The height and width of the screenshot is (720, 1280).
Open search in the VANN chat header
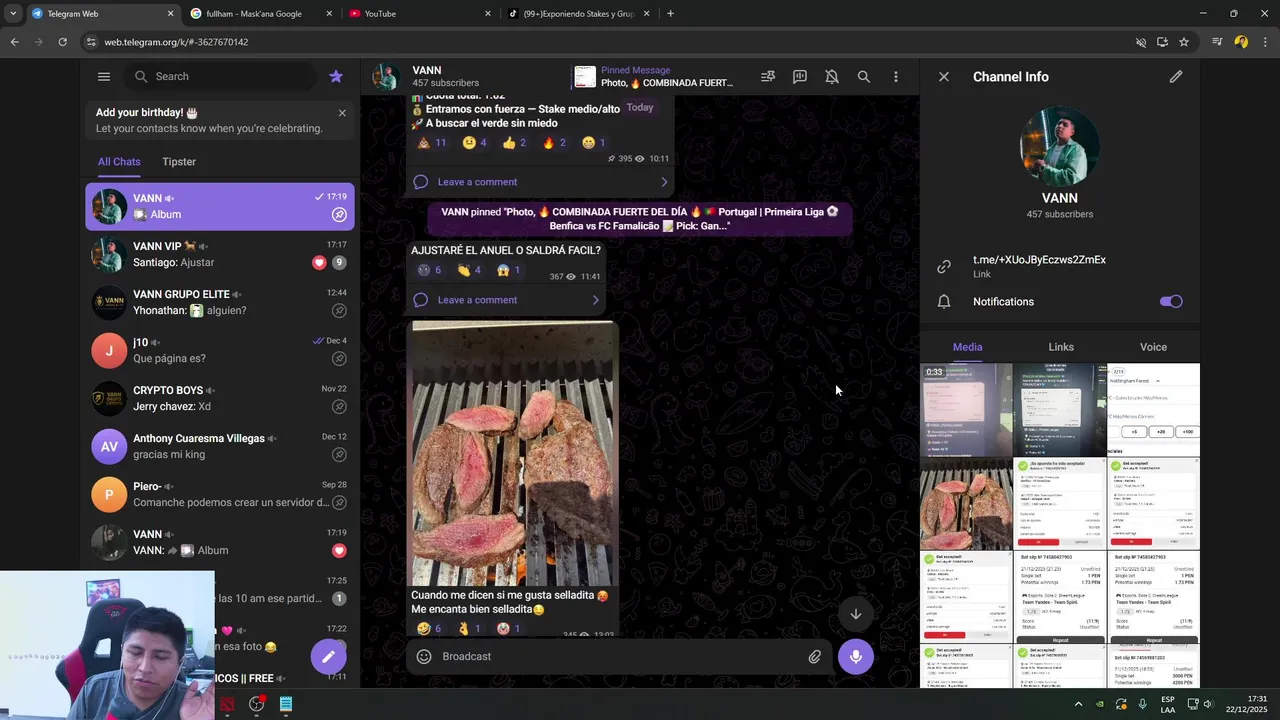[864, 76]
